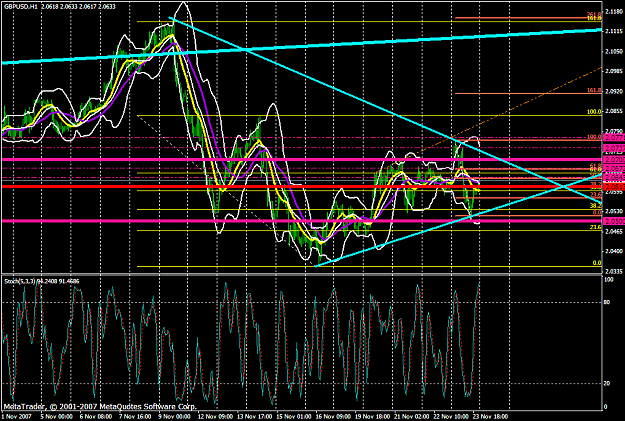Click the 2.0530 price axis label
Viewport: 625px width, 421px height.
coord(614,211)
